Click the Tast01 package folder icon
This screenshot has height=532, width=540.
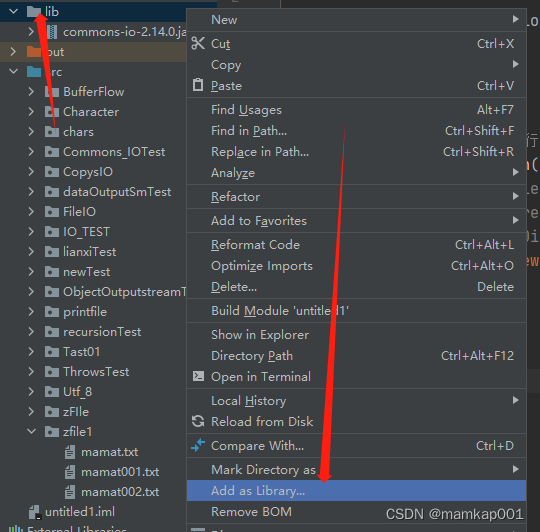point(52,352)
